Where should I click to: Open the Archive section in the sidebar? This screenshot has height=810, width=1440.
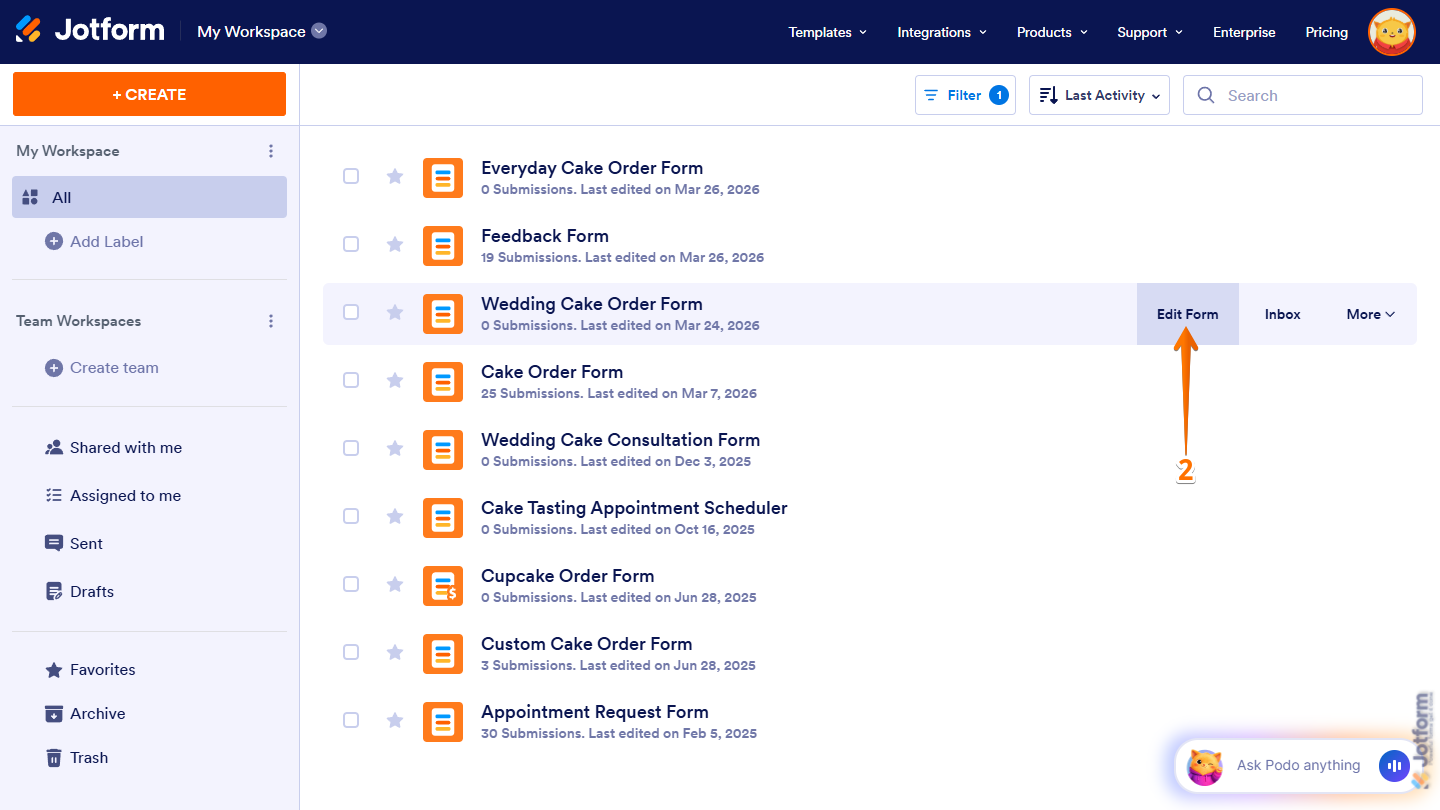click(96, 713)
